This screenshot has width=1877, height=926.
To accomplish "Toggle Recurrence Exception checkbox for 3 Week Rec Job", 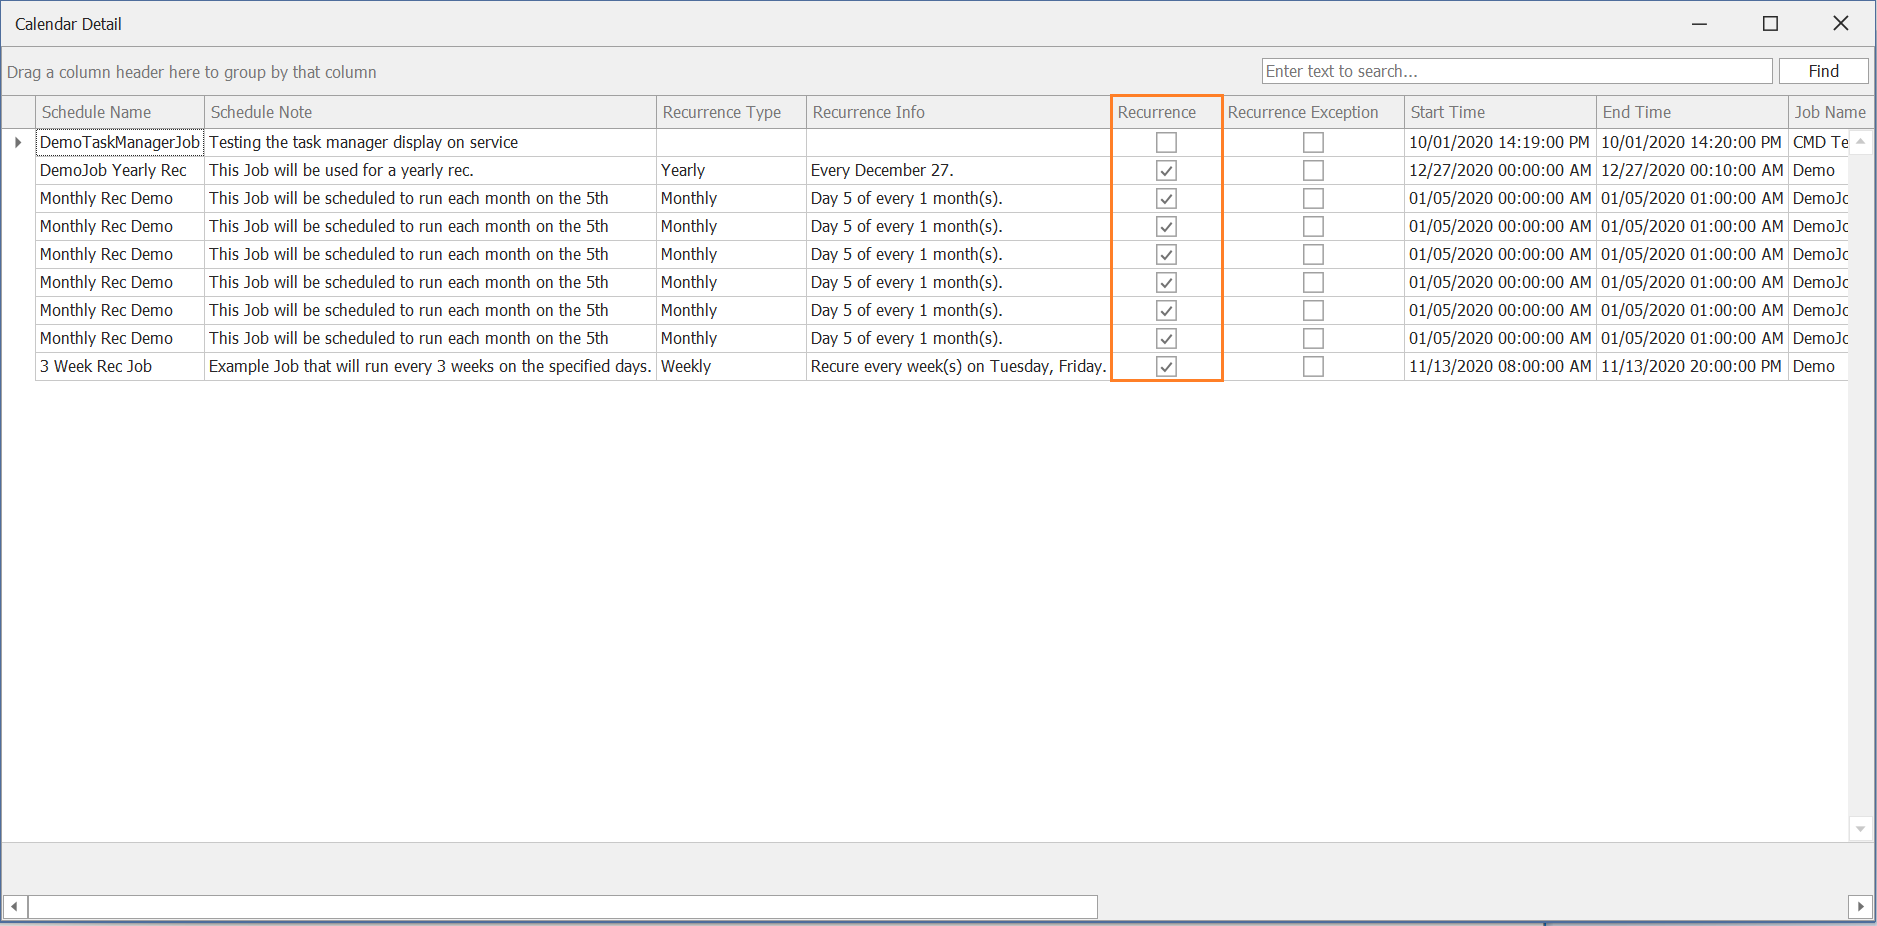I will 1313,367.
